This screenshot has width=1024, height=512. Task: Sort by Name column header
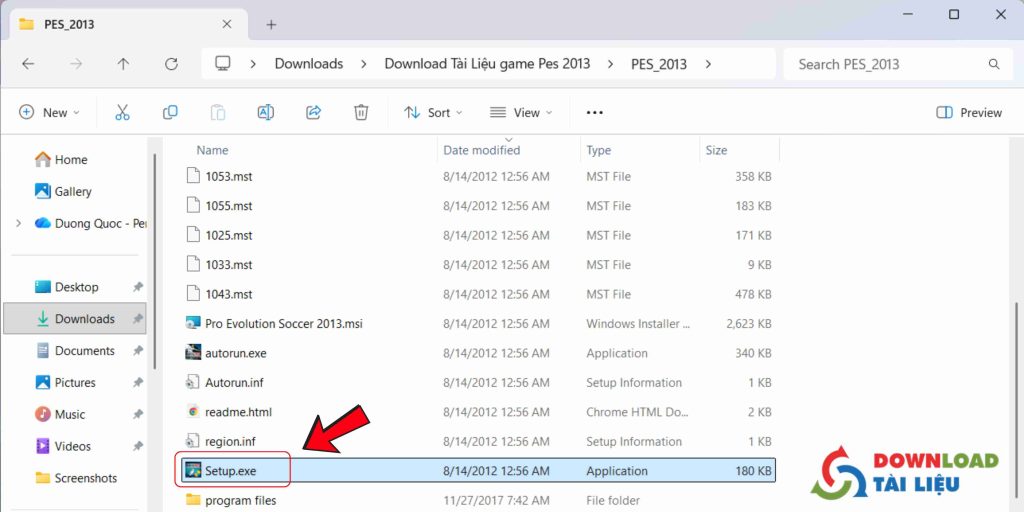coord(212,150)
